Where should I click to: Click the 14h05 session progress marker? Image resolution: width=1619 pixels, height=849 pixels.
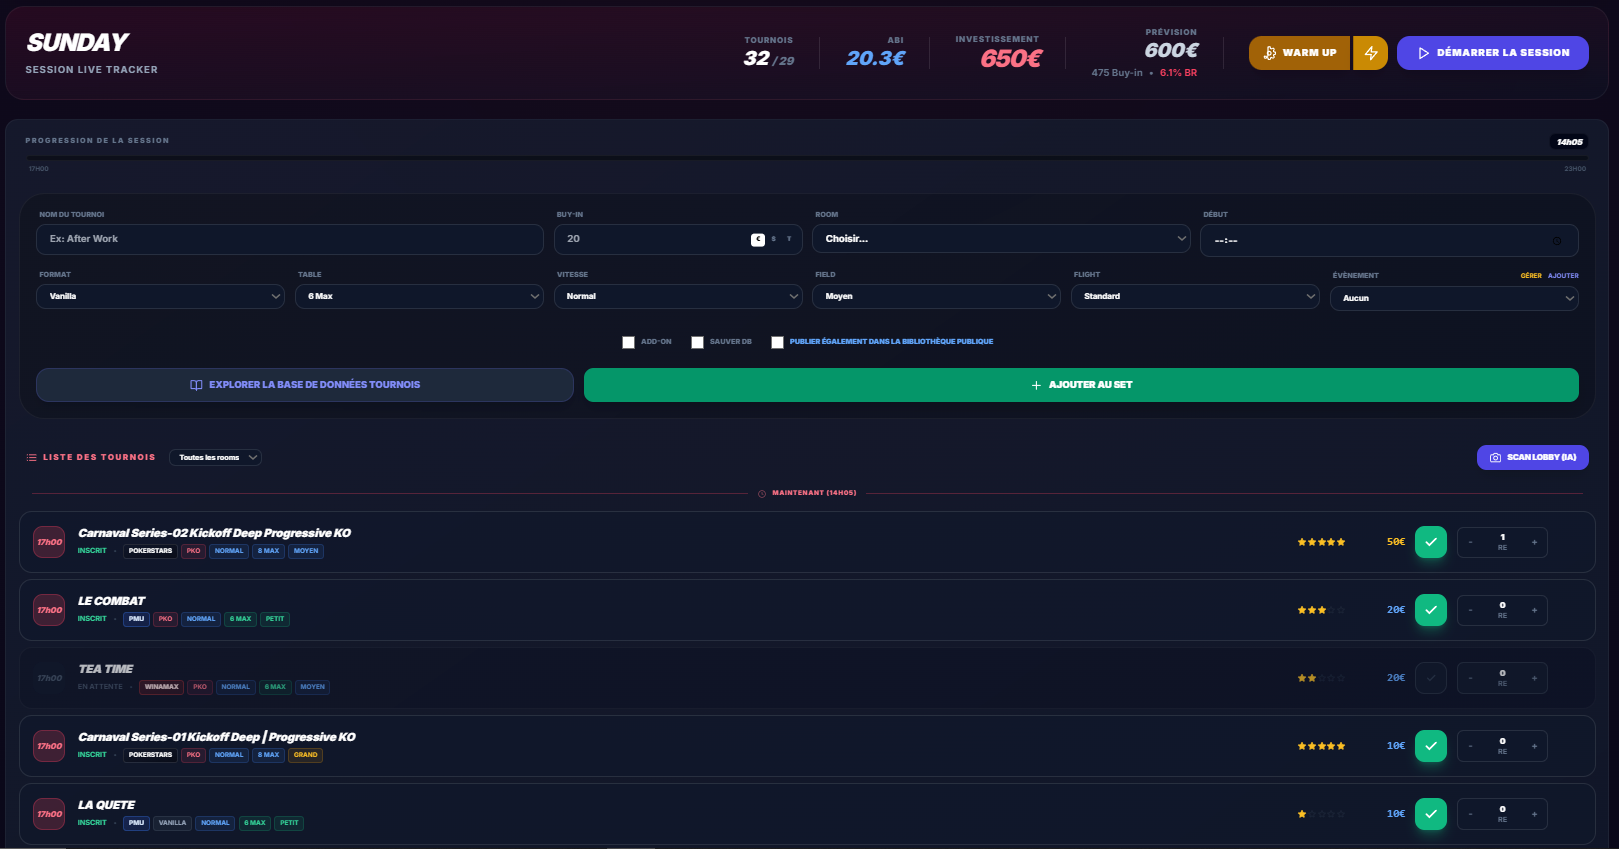pos(1569,142)
